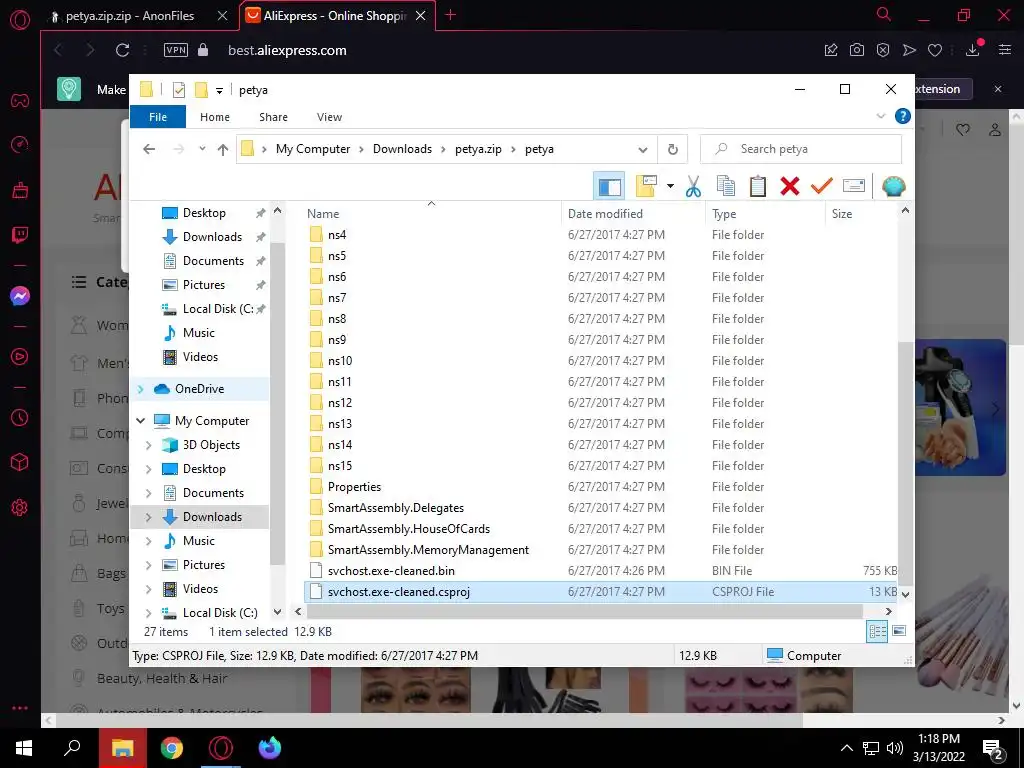Click the Cut scissors icon in Explorer toolbar
1024x768 pixels.
[x=693, y=186]
